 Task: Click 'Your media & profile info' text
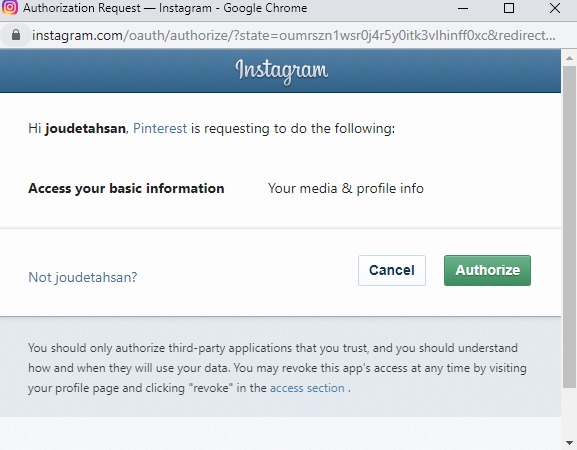point(346,188)
